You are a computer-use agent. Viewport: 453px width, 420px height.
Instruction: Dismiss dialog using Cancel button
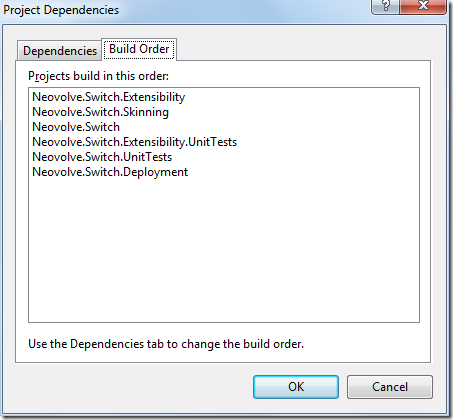point(390,387)
